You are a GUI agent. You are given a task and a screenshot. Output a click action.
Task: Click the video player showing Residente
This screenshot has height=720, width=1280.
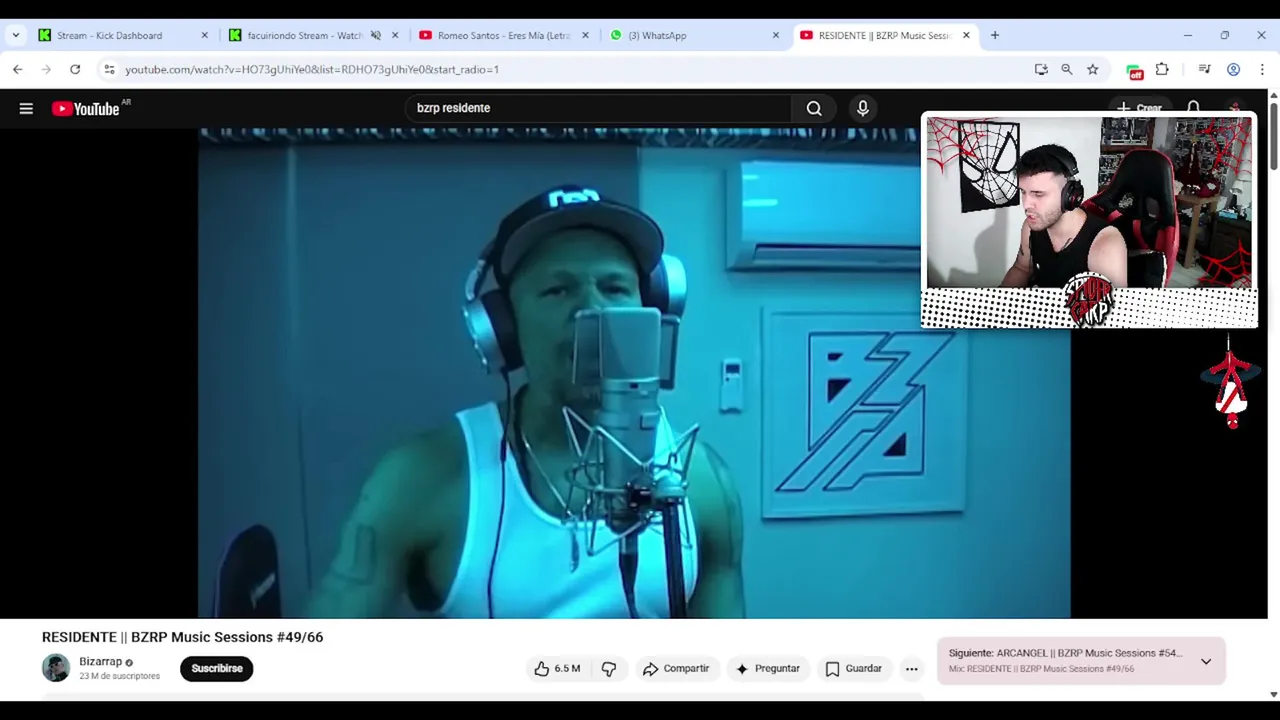click(634, 372)
